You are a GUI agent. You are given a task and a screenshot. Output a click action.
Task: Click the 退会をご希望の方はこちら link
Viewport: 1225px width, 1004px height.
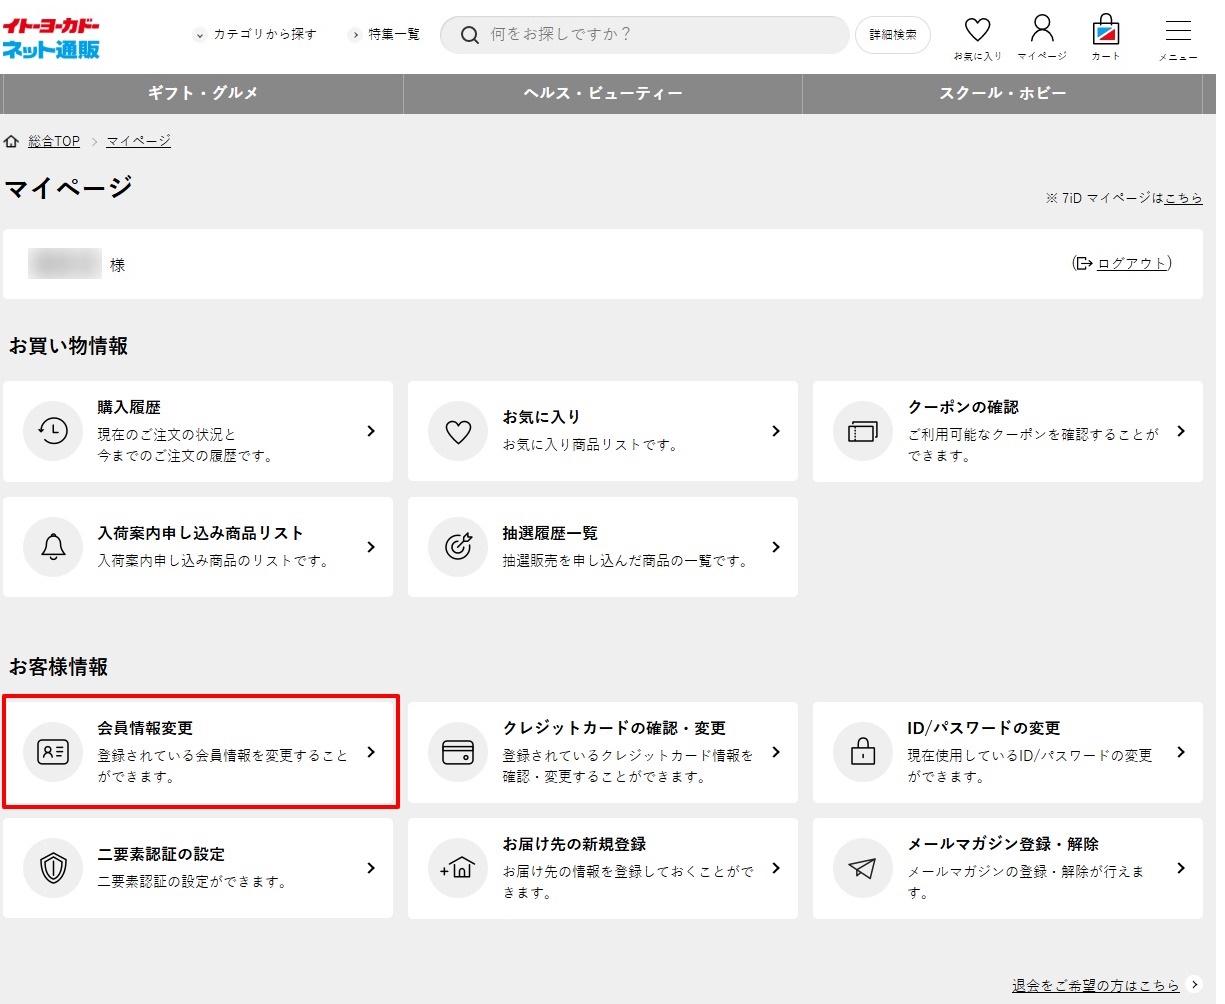1095,985
